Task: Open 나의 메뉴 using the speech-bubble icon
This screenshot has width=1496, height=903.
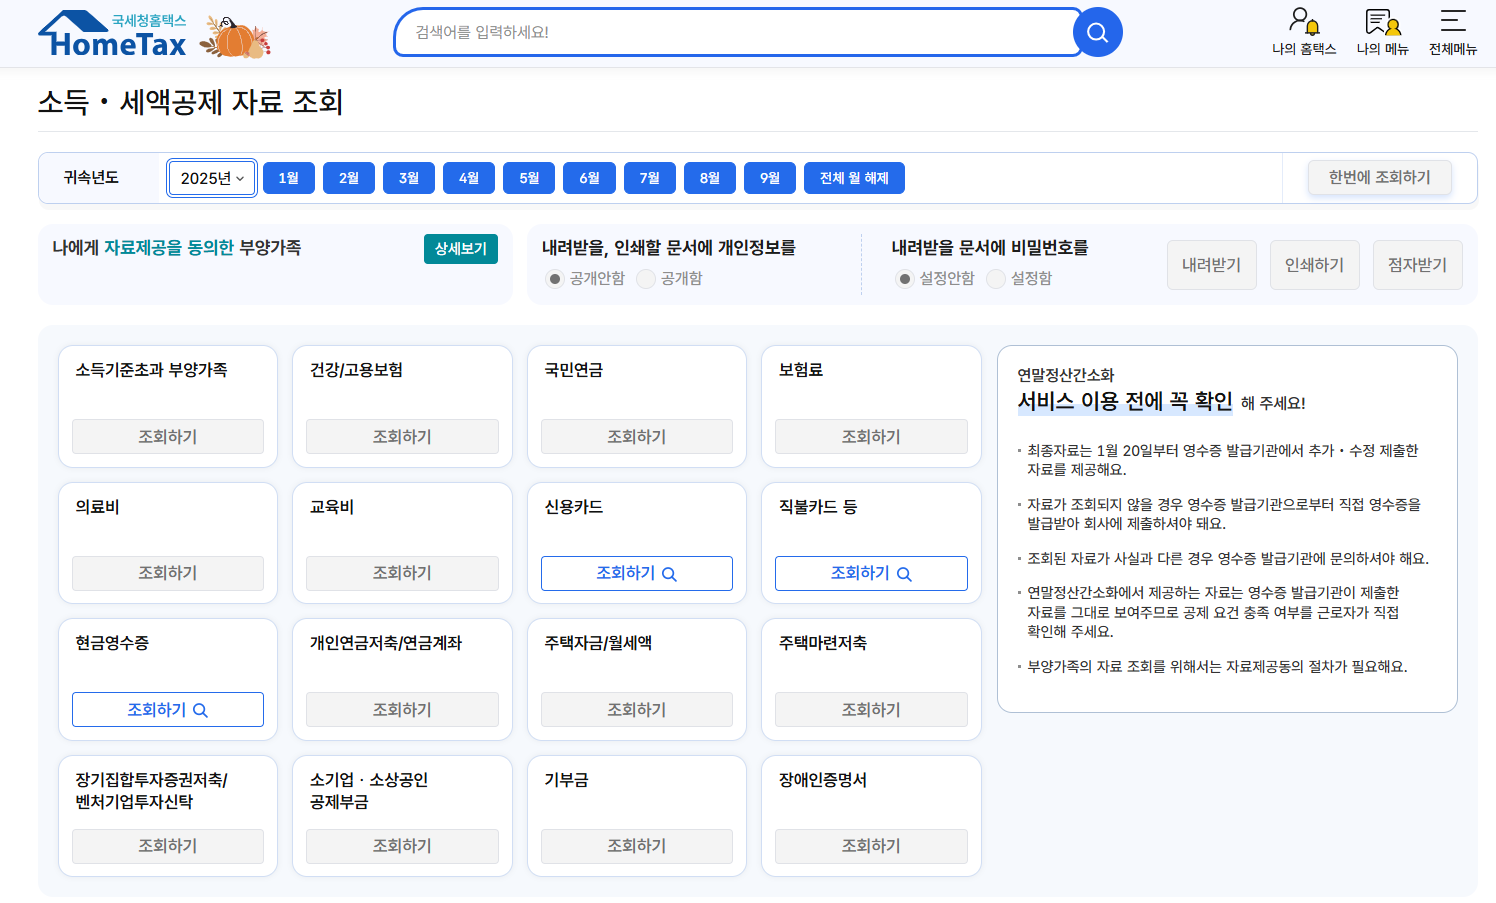Action: 1383,31
